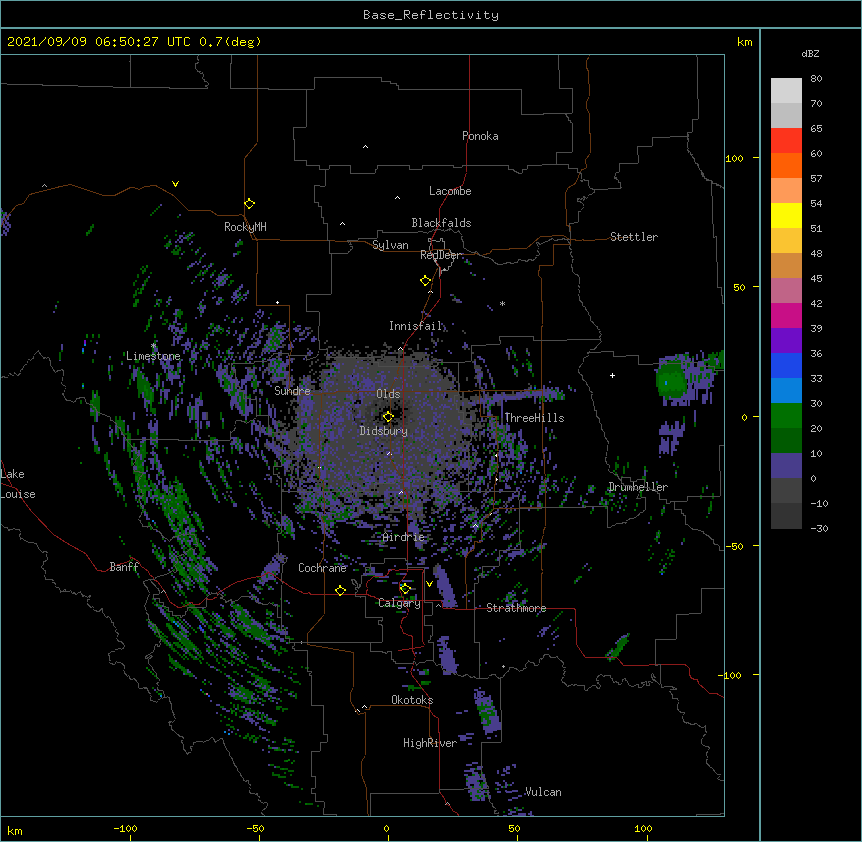
Task: Click the white asterisk marker east of Innisfail
Action: pyautogui.click(x=502, y=303)
